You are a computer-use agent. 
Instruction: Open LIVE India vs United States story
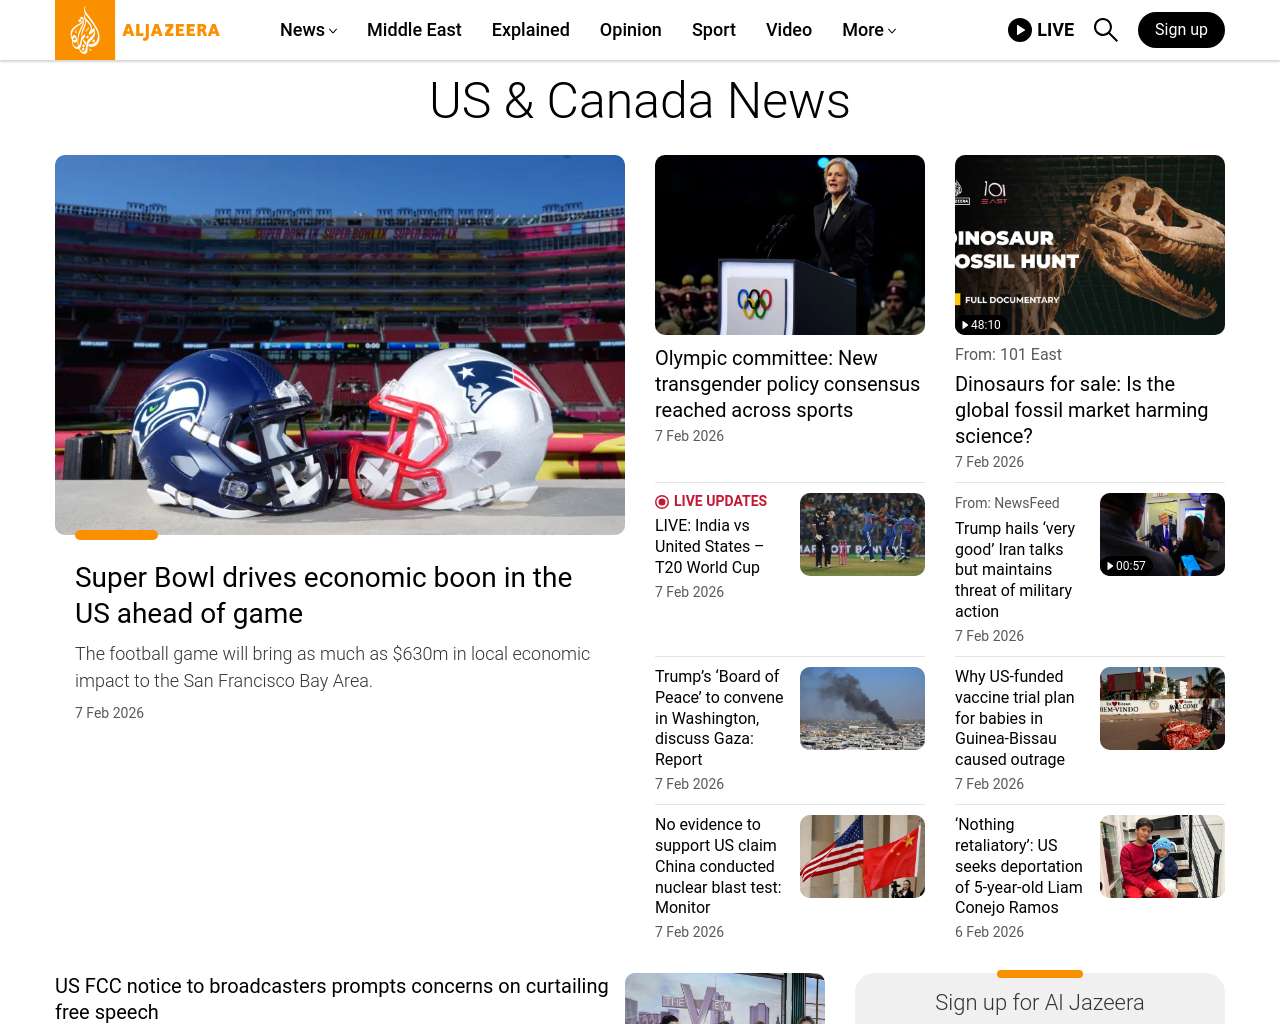click(x=709, y=546)
